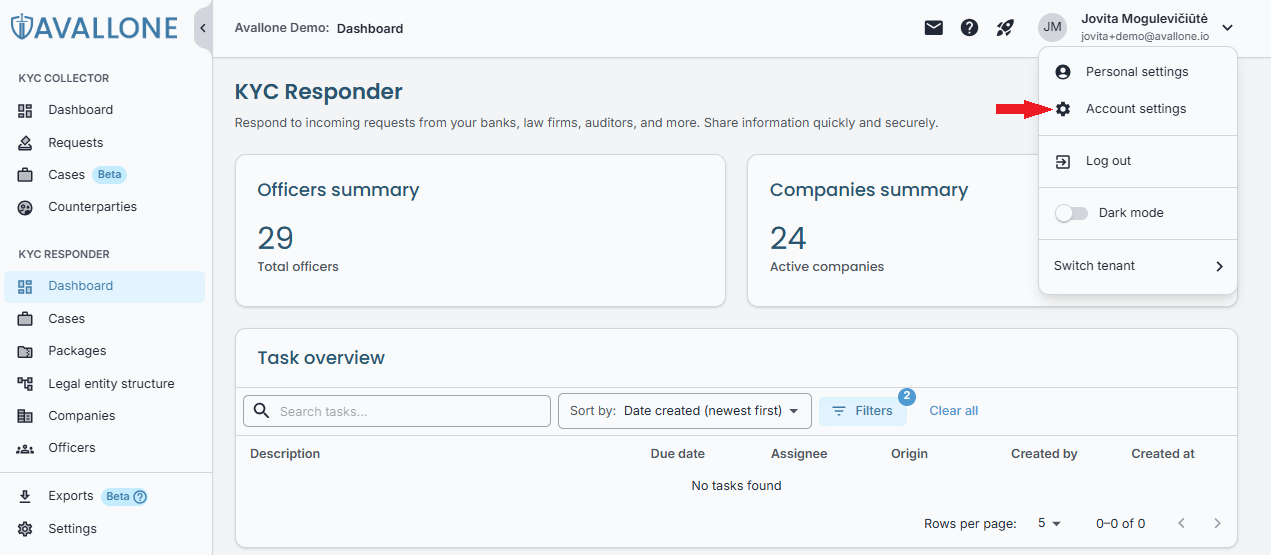
Task: Open Counterparties in the sidebar
Action: click(x=104, y=207)
